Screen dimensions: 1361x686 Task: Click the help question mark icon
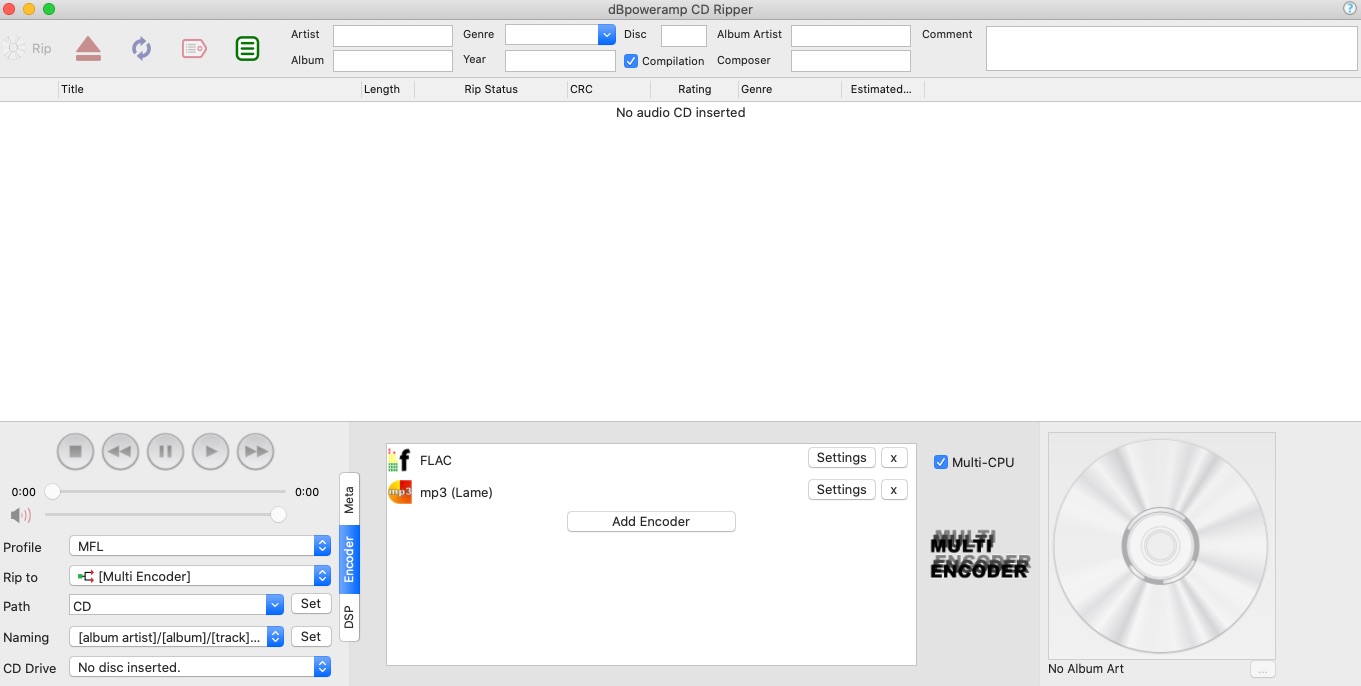(x=1350, y=9)
